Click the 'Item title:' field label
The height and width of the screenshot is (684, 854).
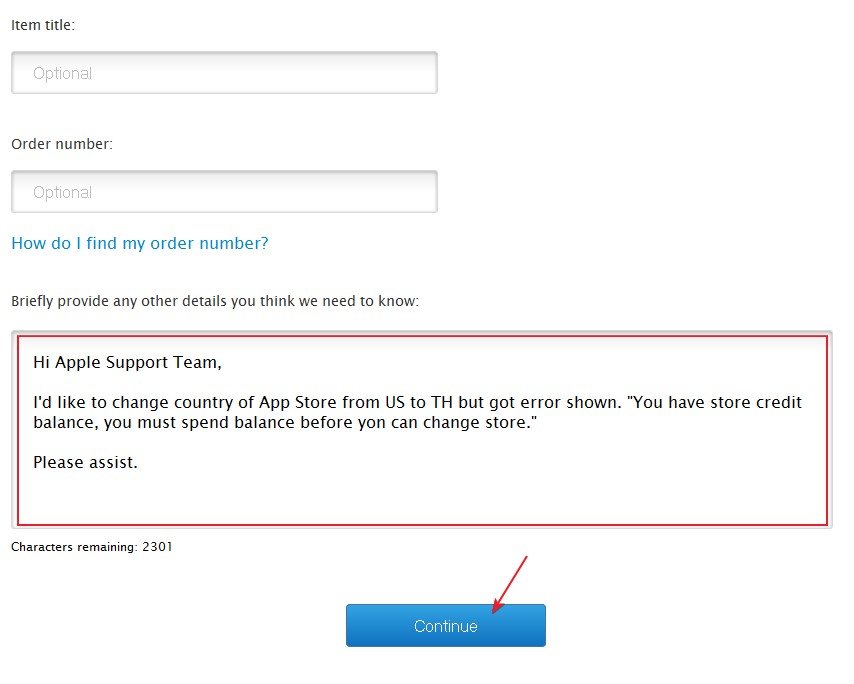coord(43,25)
